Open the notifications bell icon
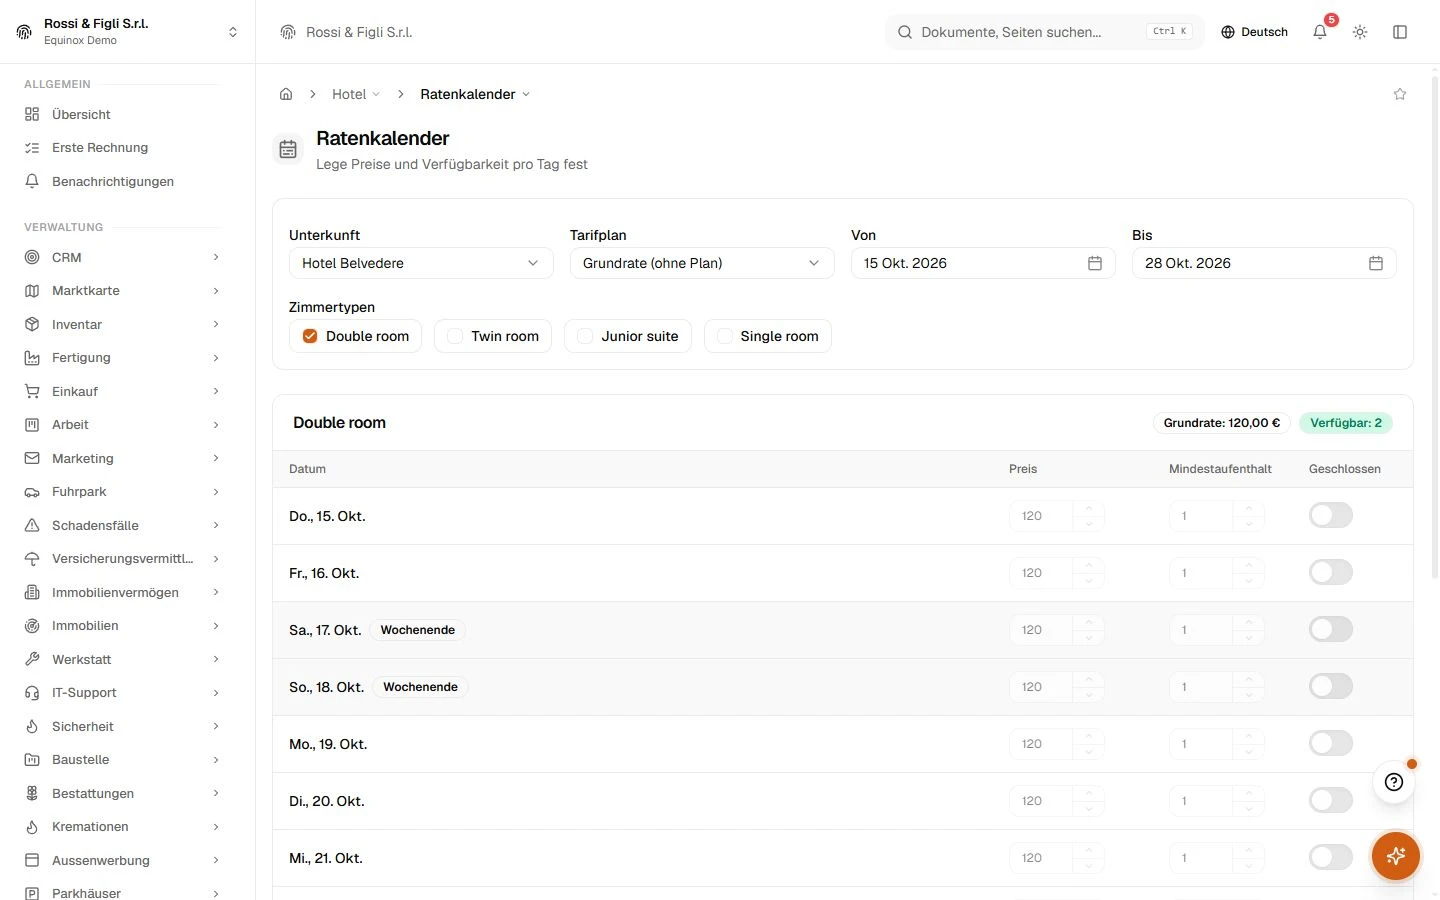The height and width of the screenshot is (900, 1440). coord(1320,32)
